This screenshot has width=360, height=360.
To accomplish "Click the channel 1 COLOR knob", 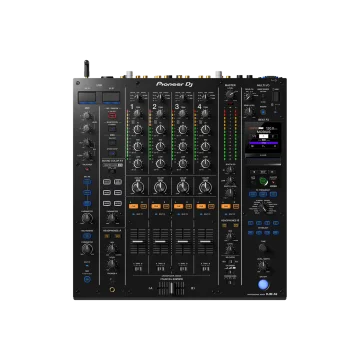I will point(137,188).
